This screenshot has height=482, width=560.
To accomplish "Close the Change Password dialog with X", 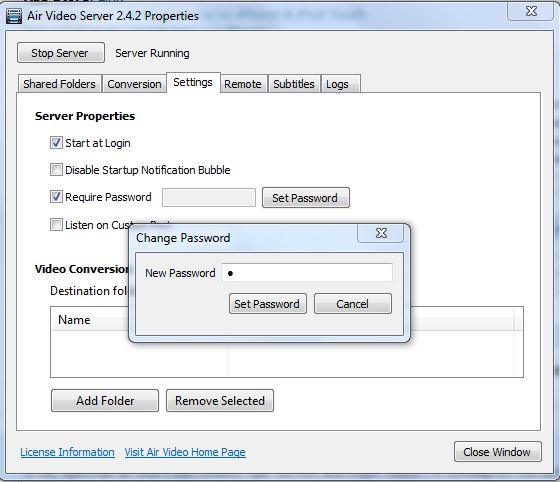I will click(381, 233).
